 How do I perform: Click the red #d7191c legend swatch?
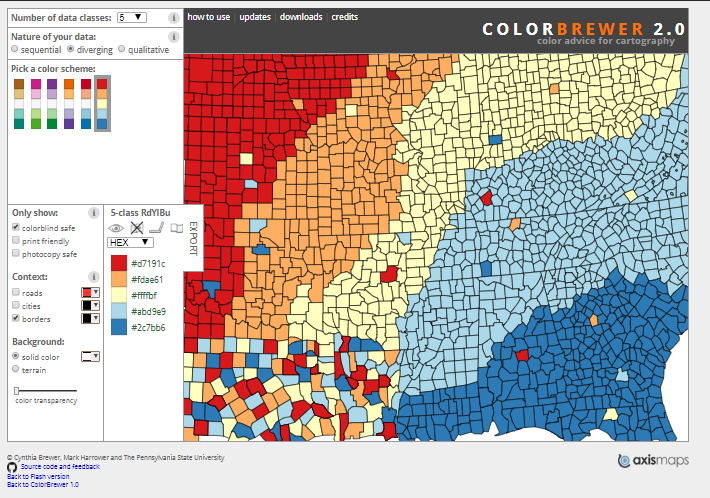(119, 263)
